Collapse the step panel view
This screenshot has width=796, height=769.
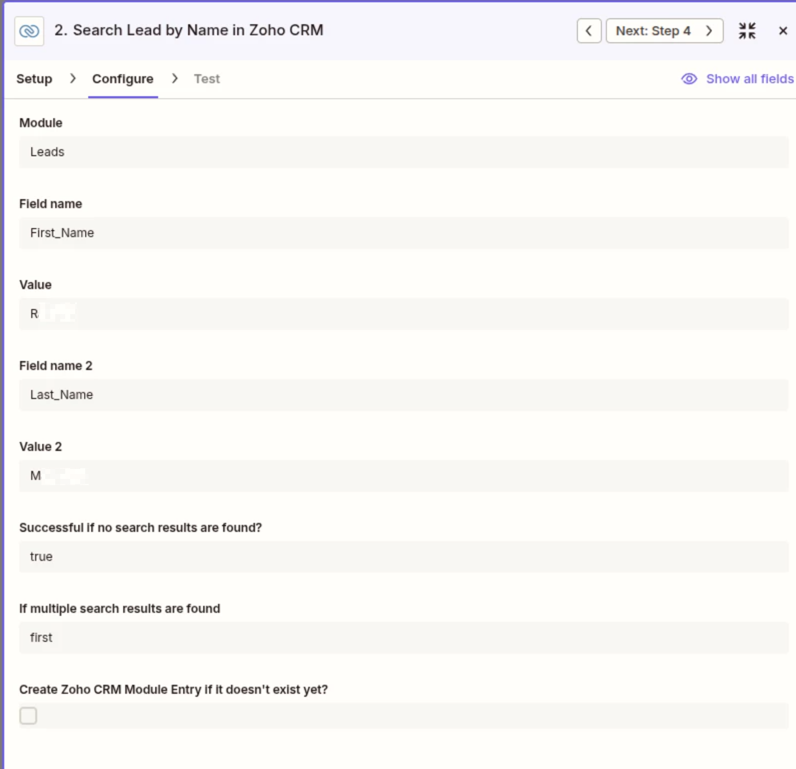coord(747,31)
